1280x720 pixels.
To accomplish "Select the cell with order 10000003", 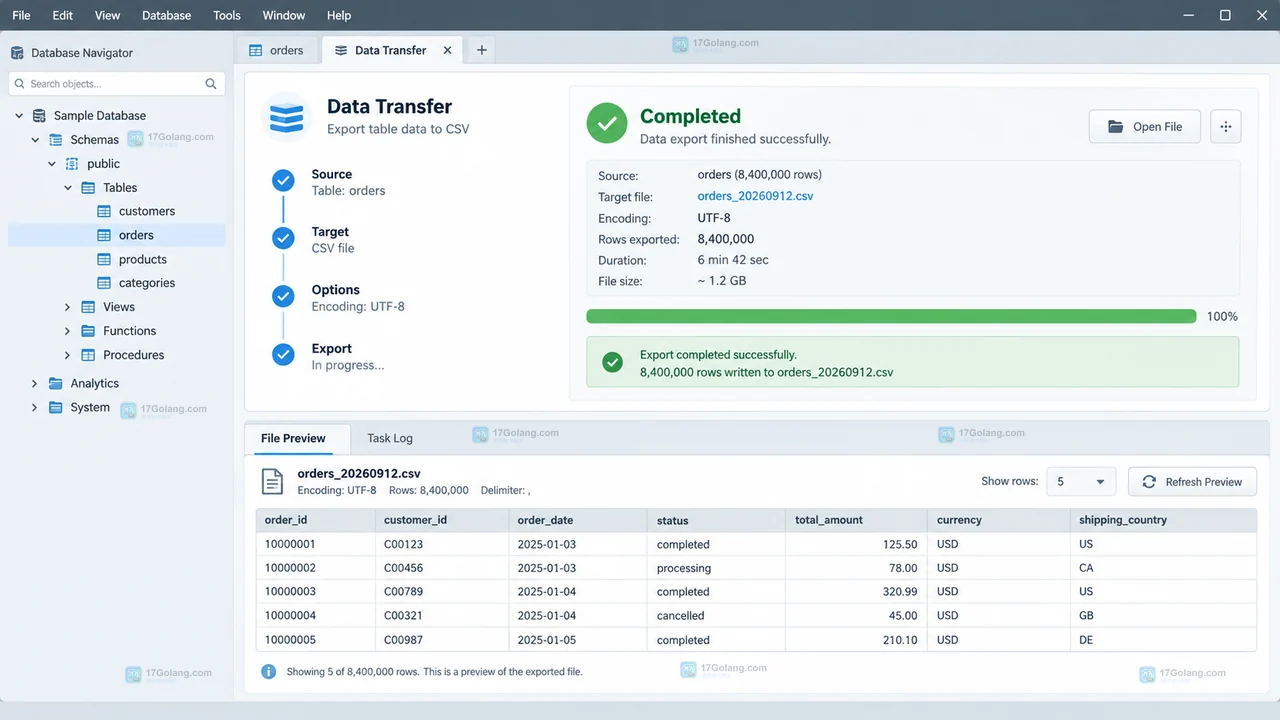I will tap(316, 592).
